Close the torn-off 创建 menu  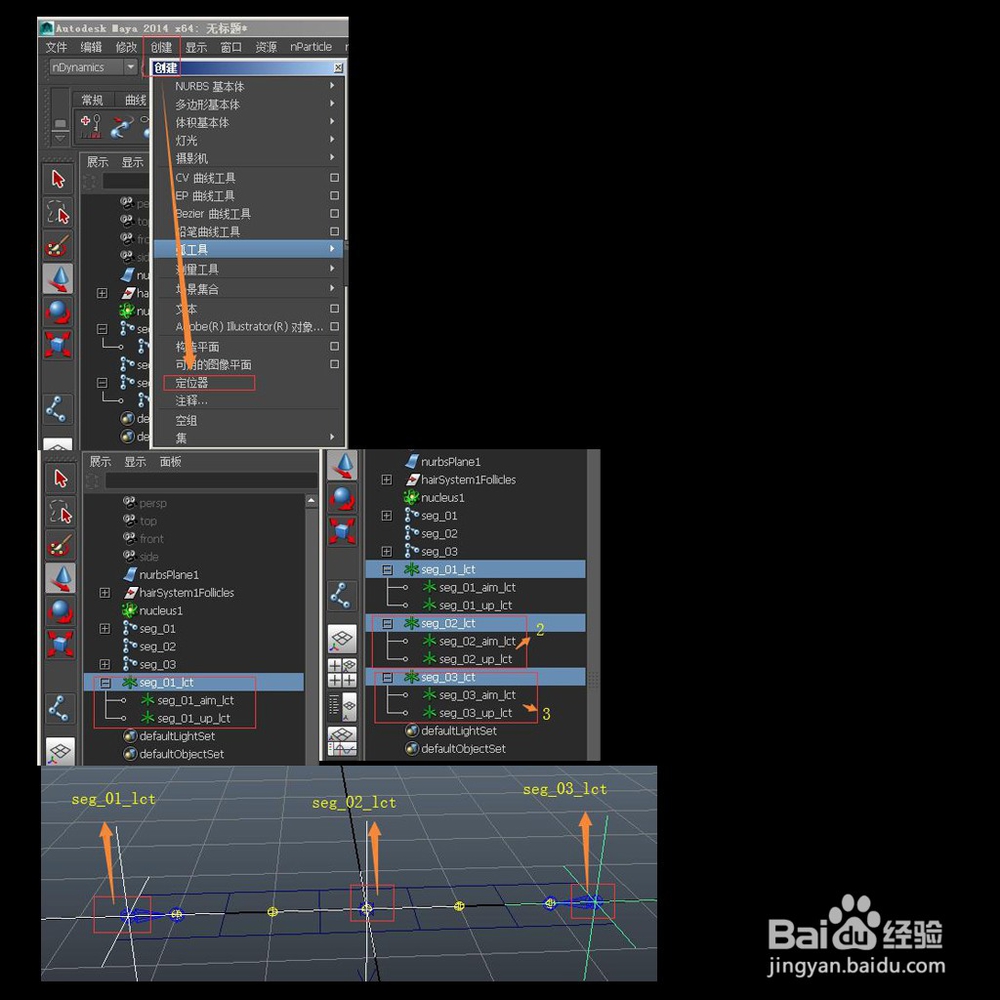click(x=338, y=68)
